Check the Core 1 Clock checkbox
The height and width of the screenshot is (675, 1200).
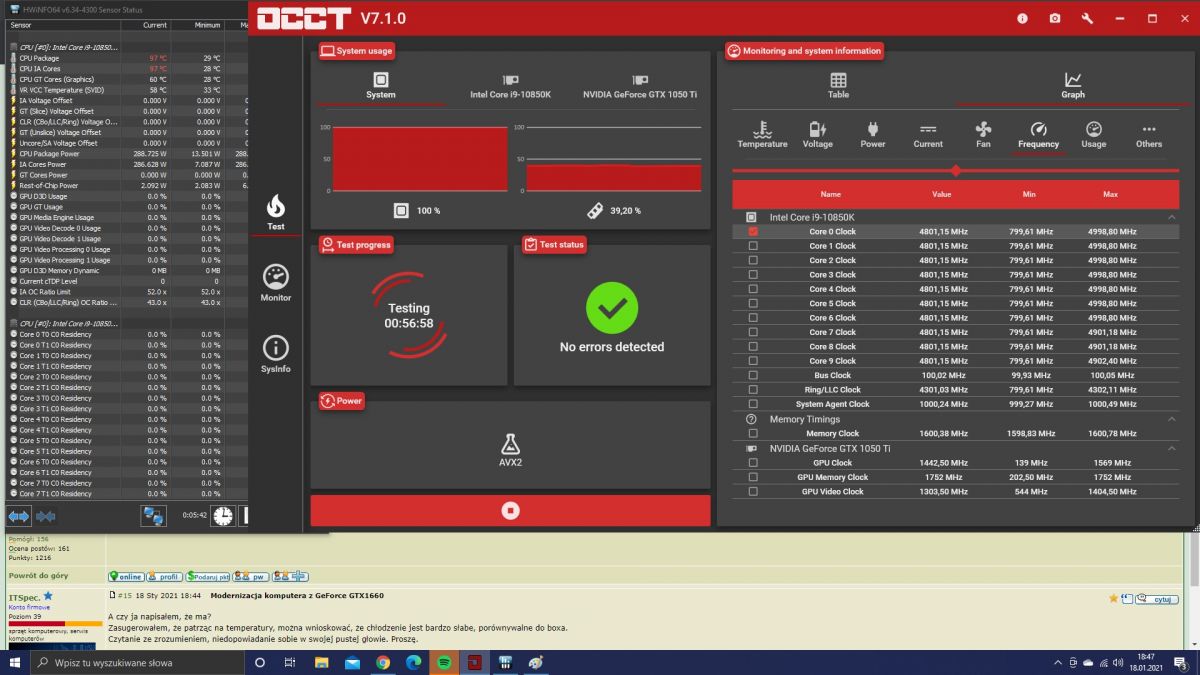pyautogui.click(x=753, y=246)
